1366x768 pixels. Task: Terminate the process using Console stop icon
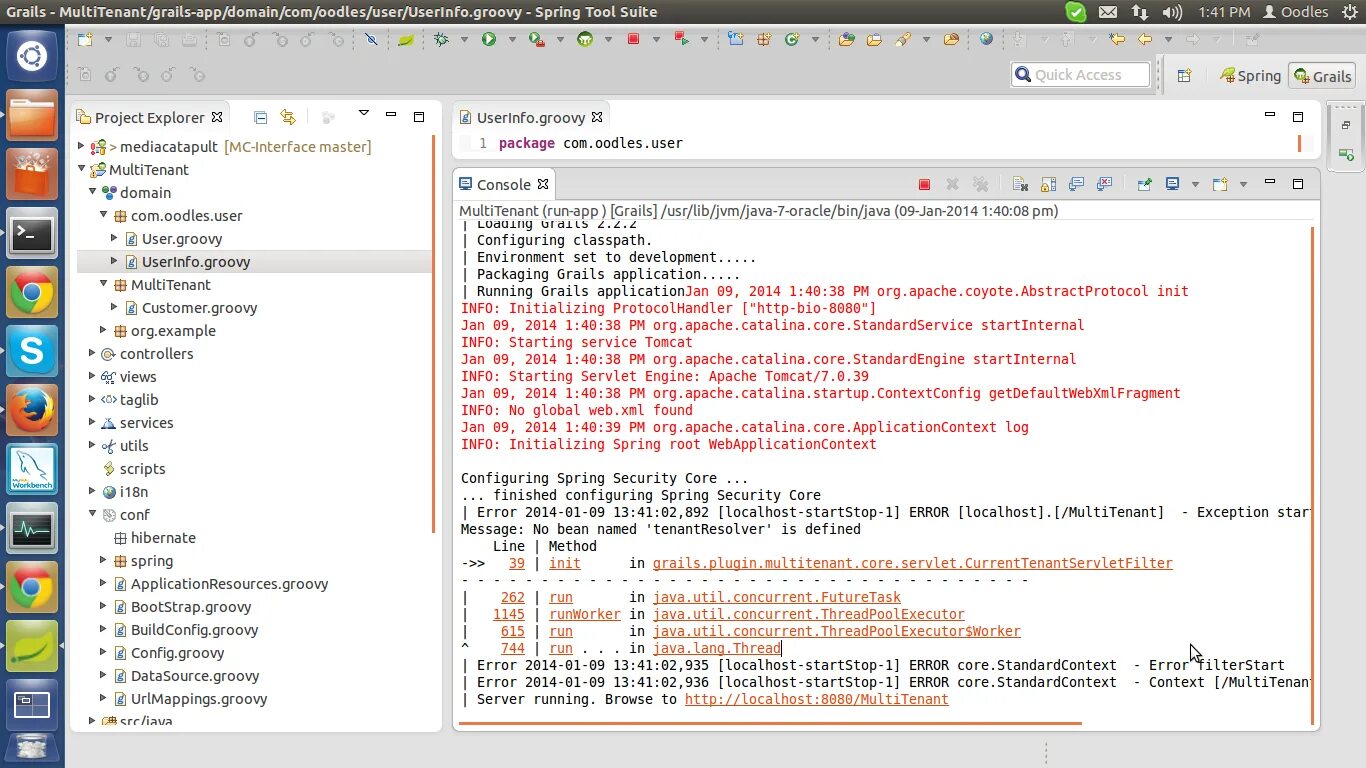point(924,184)
